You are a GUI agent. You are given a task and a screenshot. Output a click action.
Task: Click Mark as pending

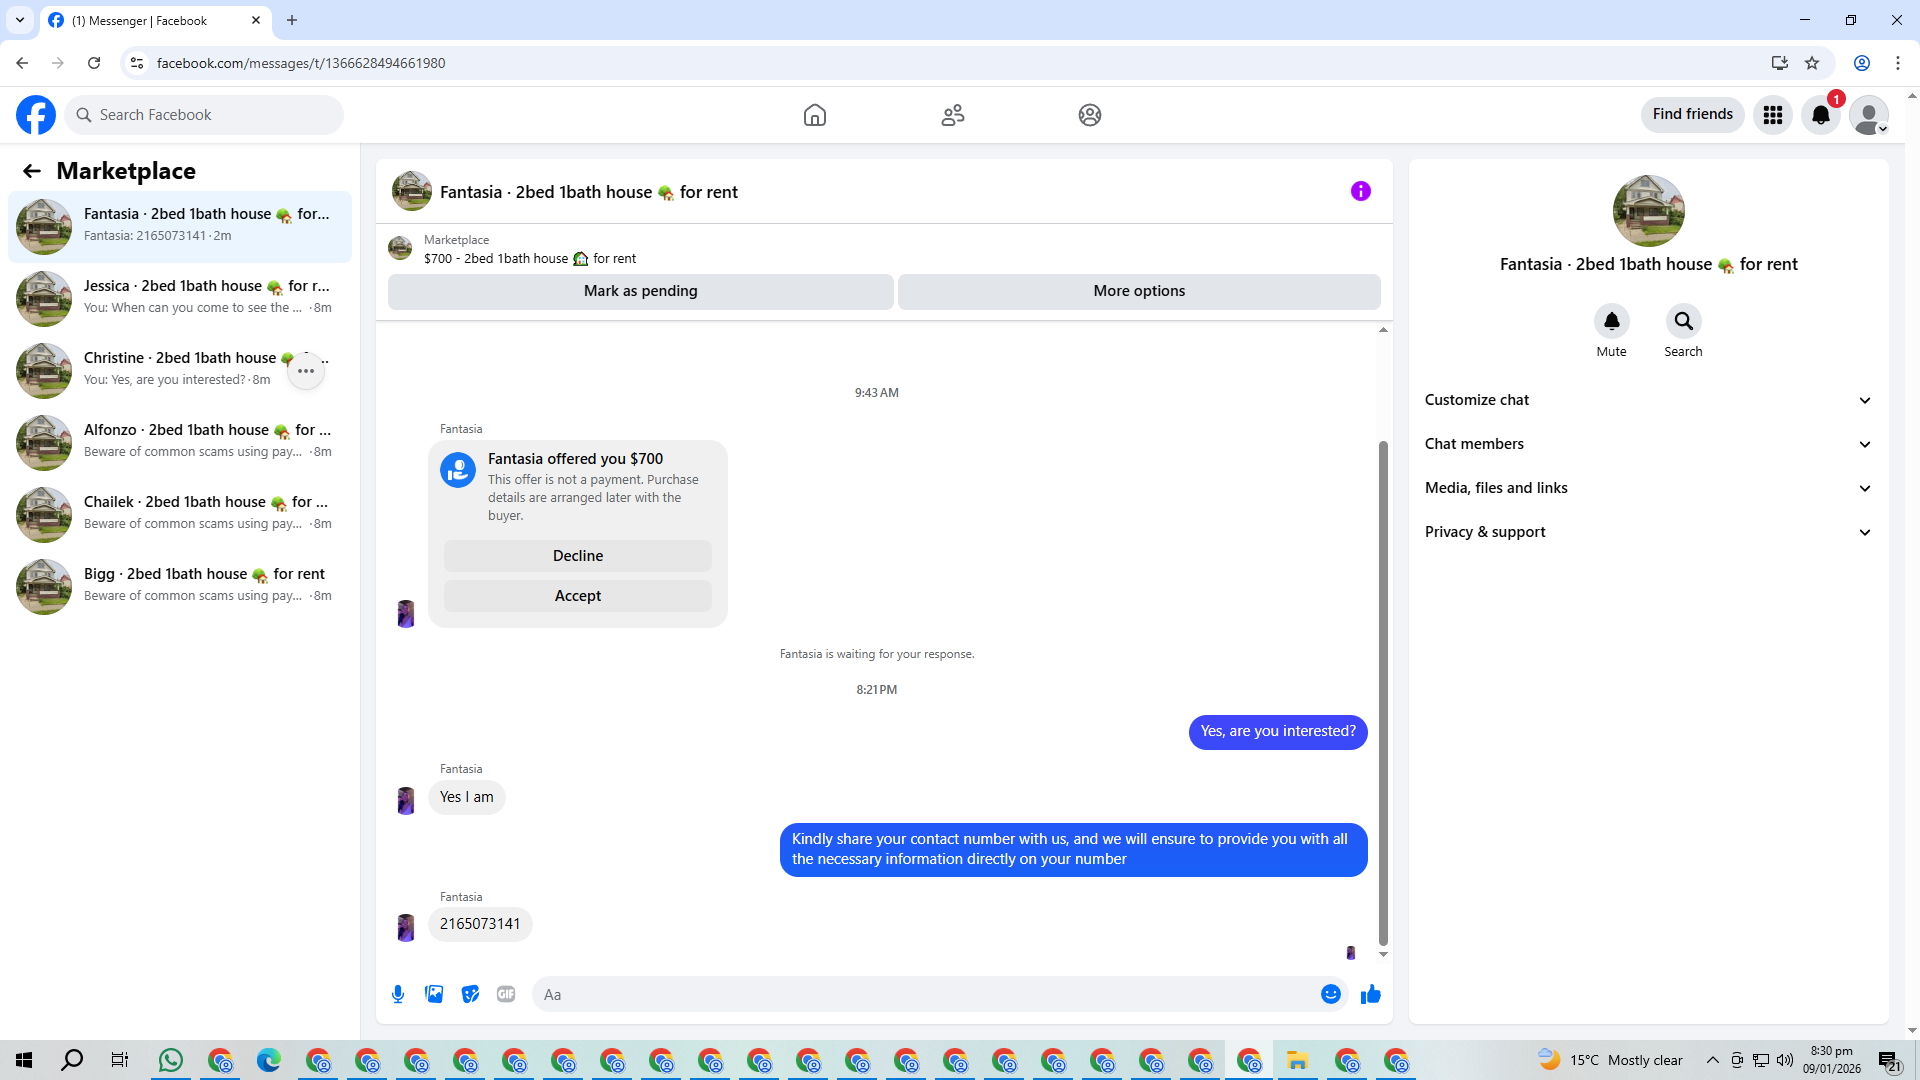[x=640, y=291]
